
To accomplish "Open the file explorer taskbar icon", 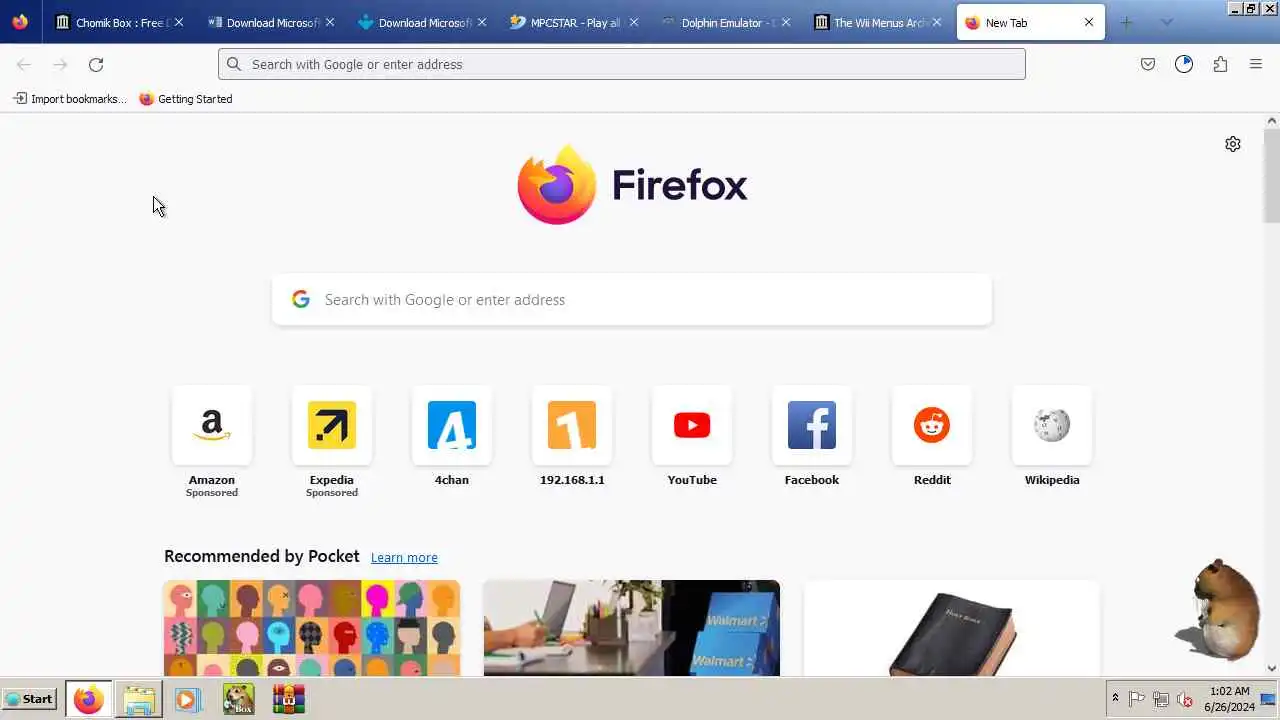I will click(x=139, y=699).
